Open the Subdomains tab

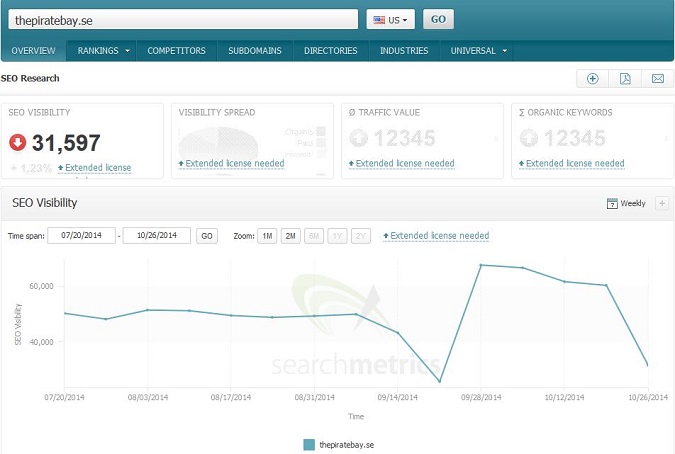pyautogui.click(x=254, y=50)
